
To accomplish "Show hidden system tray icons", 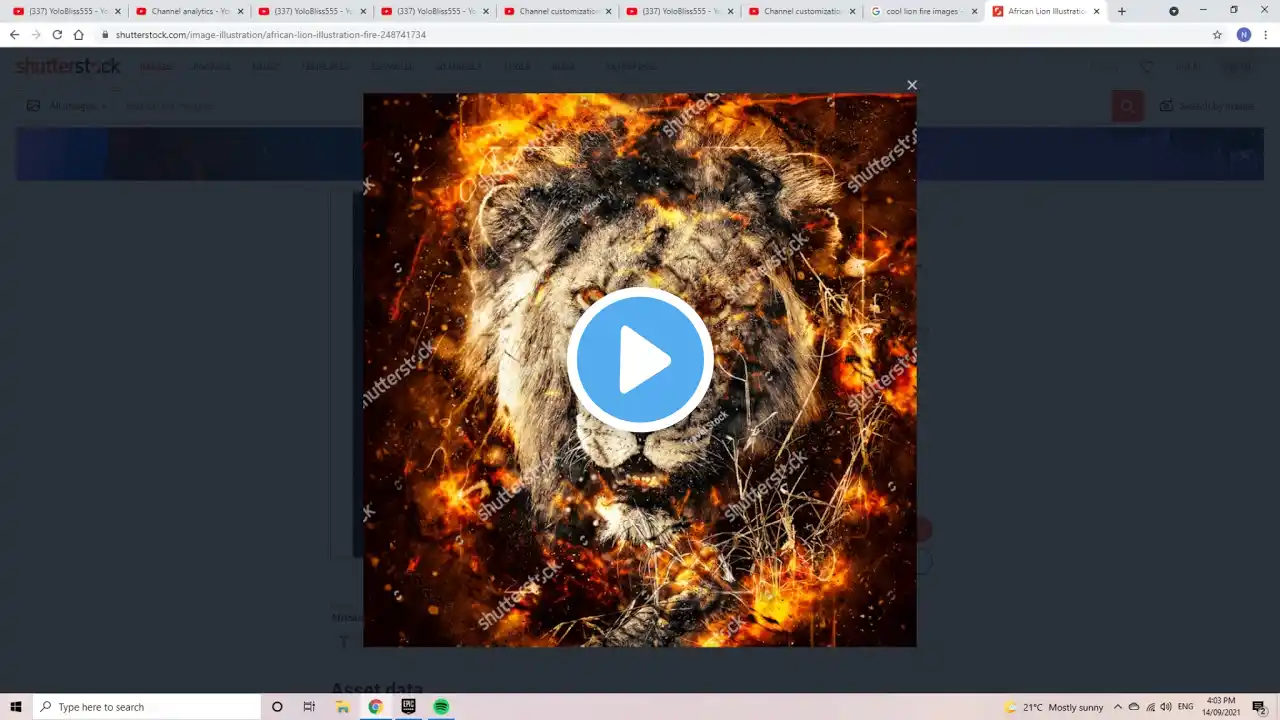I will coord(1118,707).
